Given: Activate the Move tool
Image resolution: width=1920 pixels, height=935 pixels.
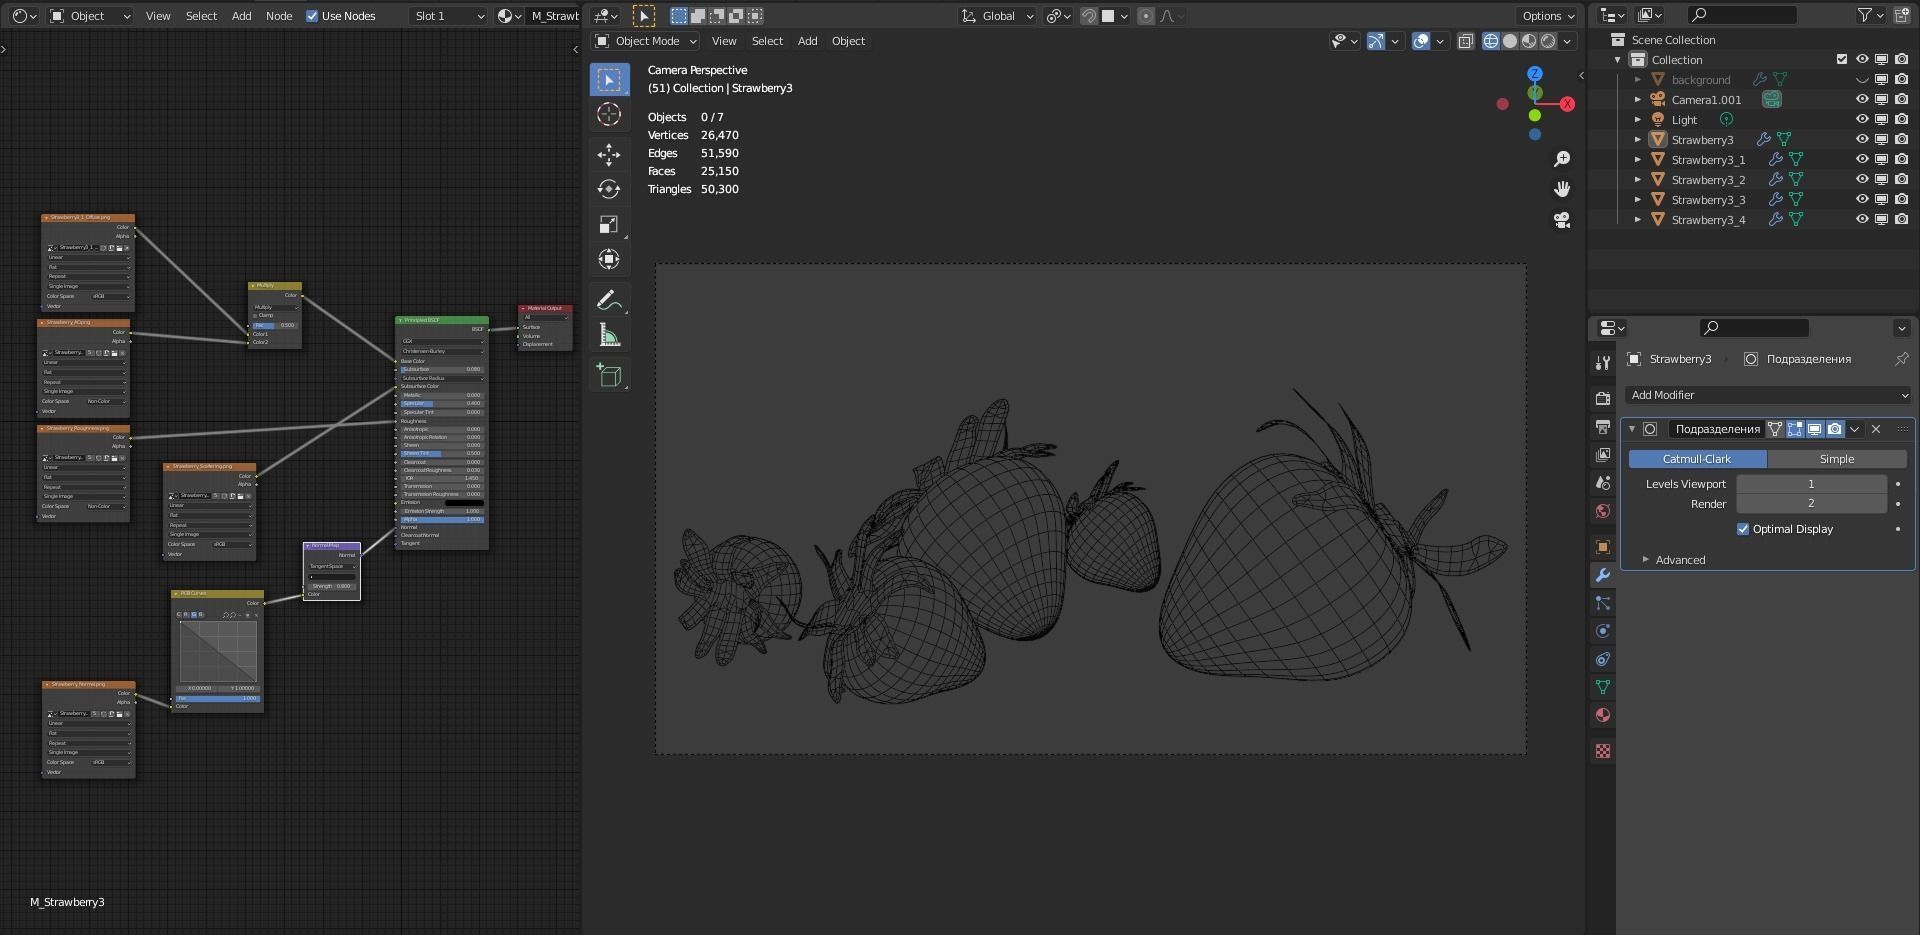Looking at the screenshot, I should pos(609,154).
